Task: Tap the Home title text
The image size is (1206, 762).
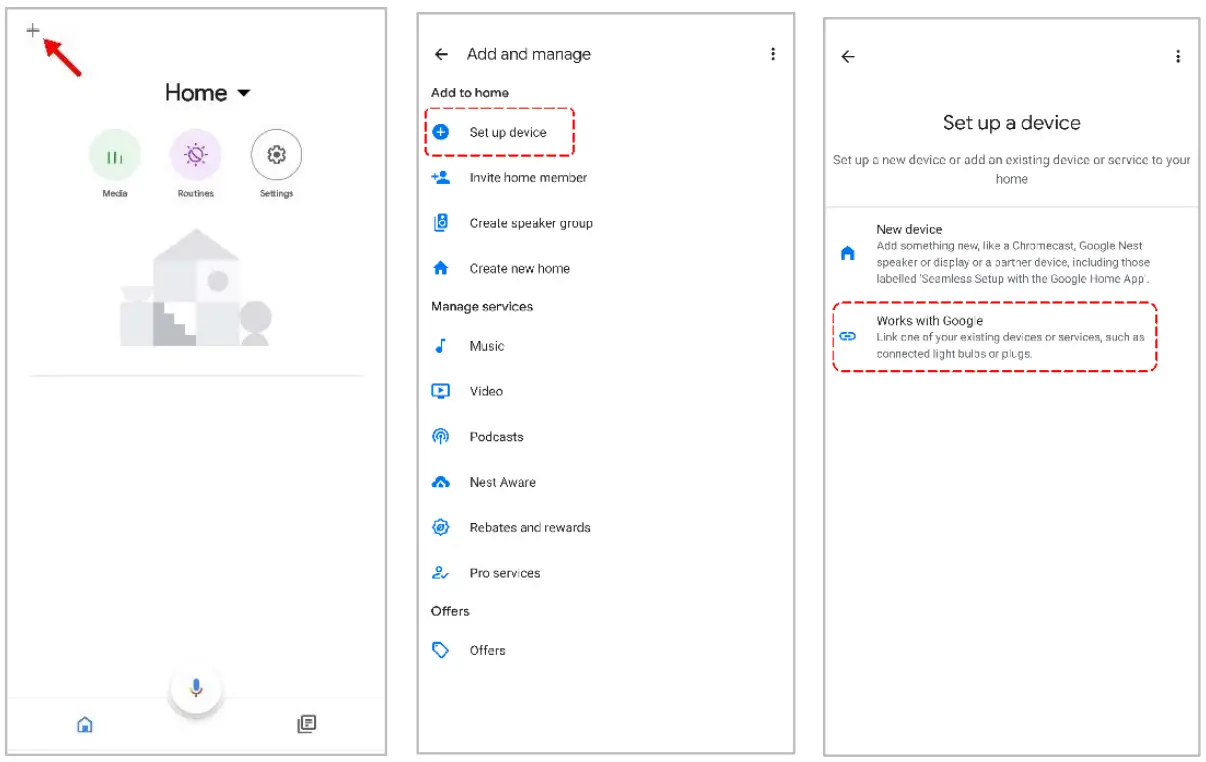Action: tap(196, 93)
